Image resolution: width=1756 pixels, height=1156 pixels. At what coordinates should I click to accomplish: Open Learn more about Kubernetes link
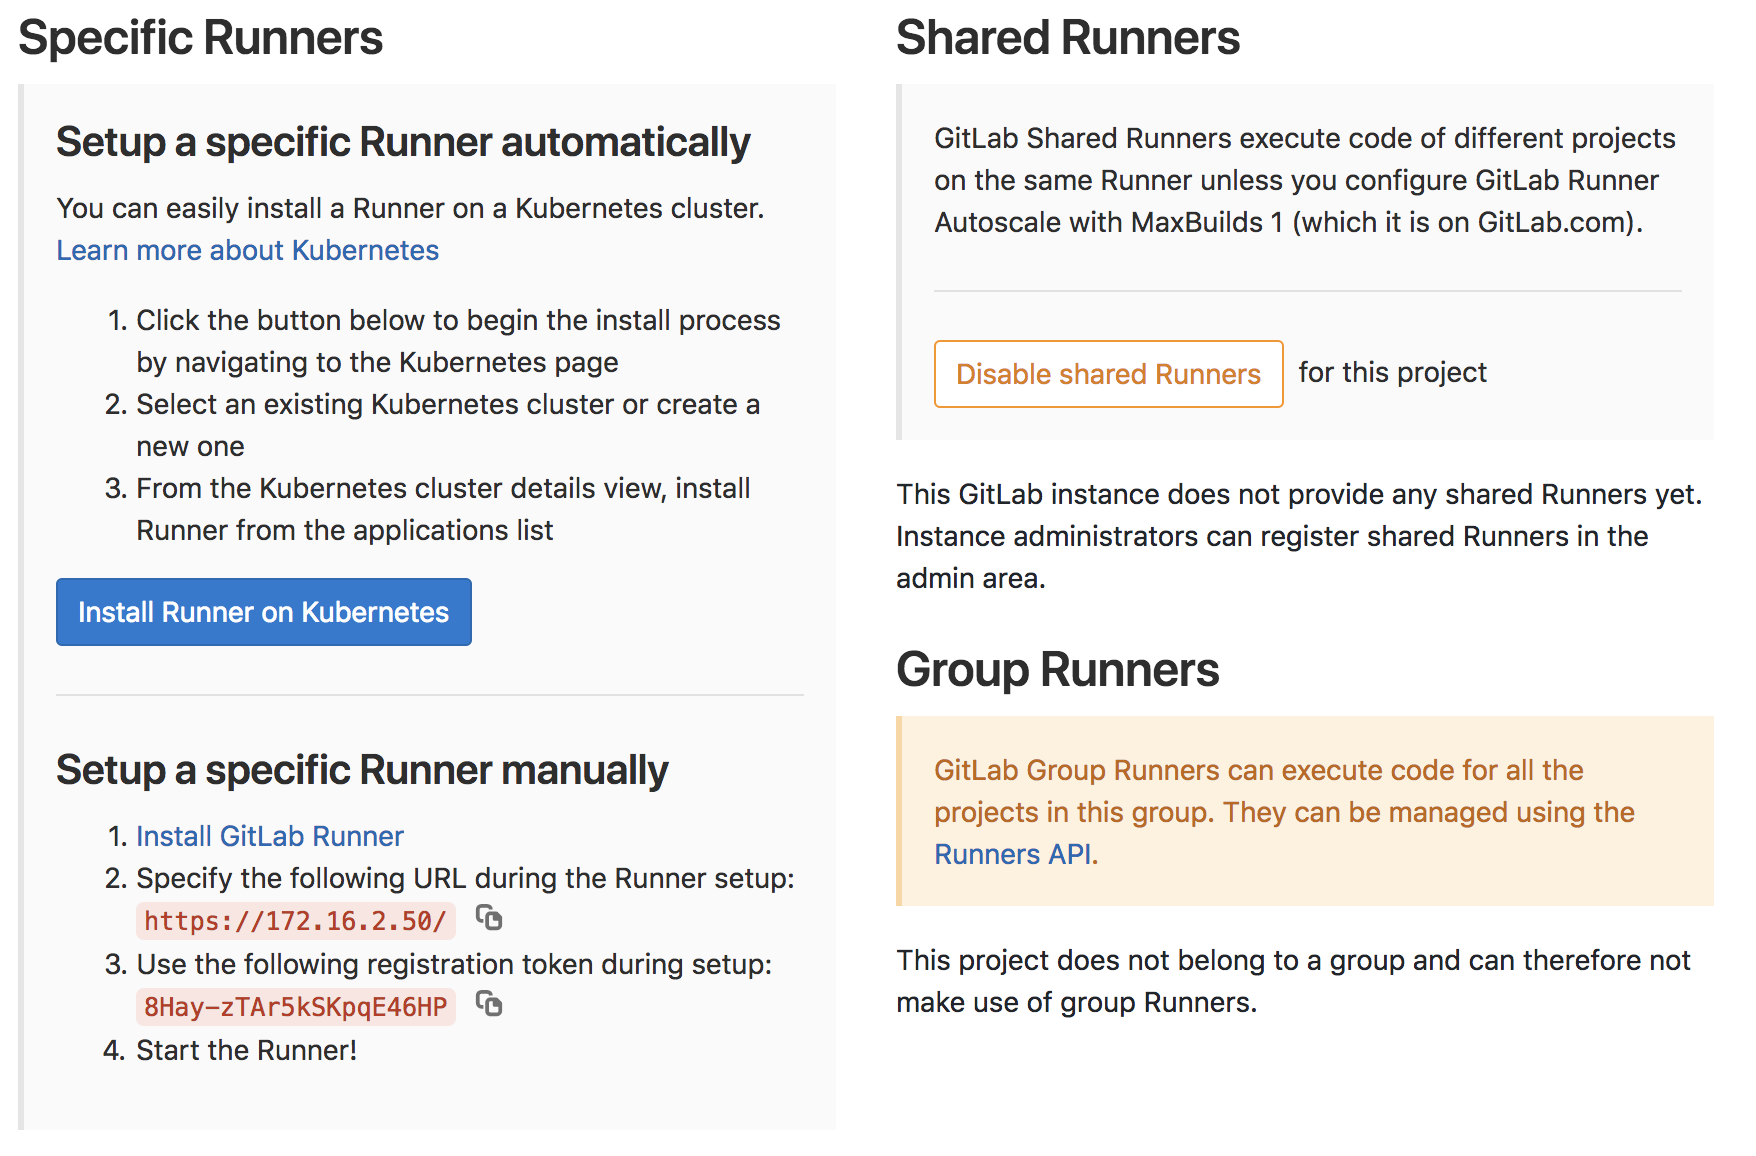coord(247,250)
